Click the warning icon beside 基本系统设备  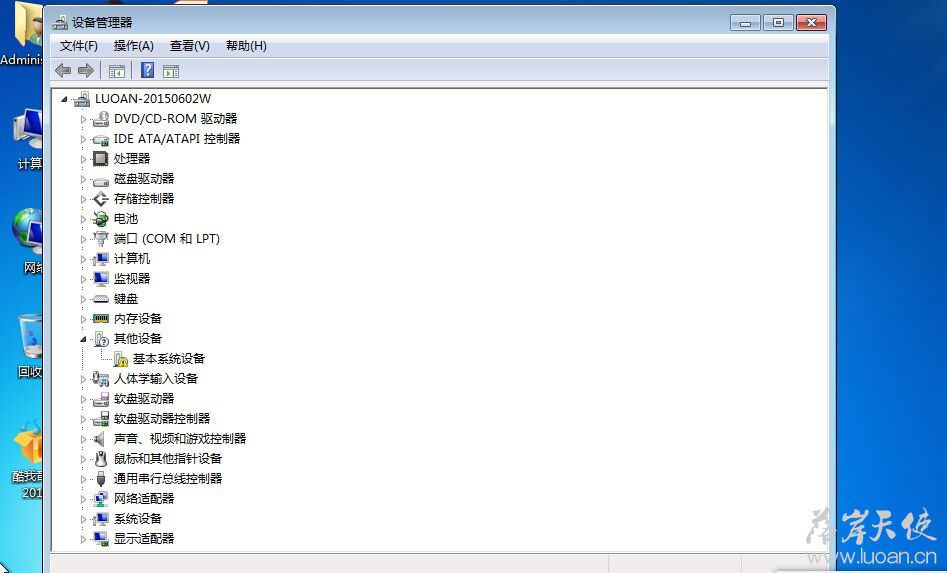pyautogui.click(x=121, y=359)
